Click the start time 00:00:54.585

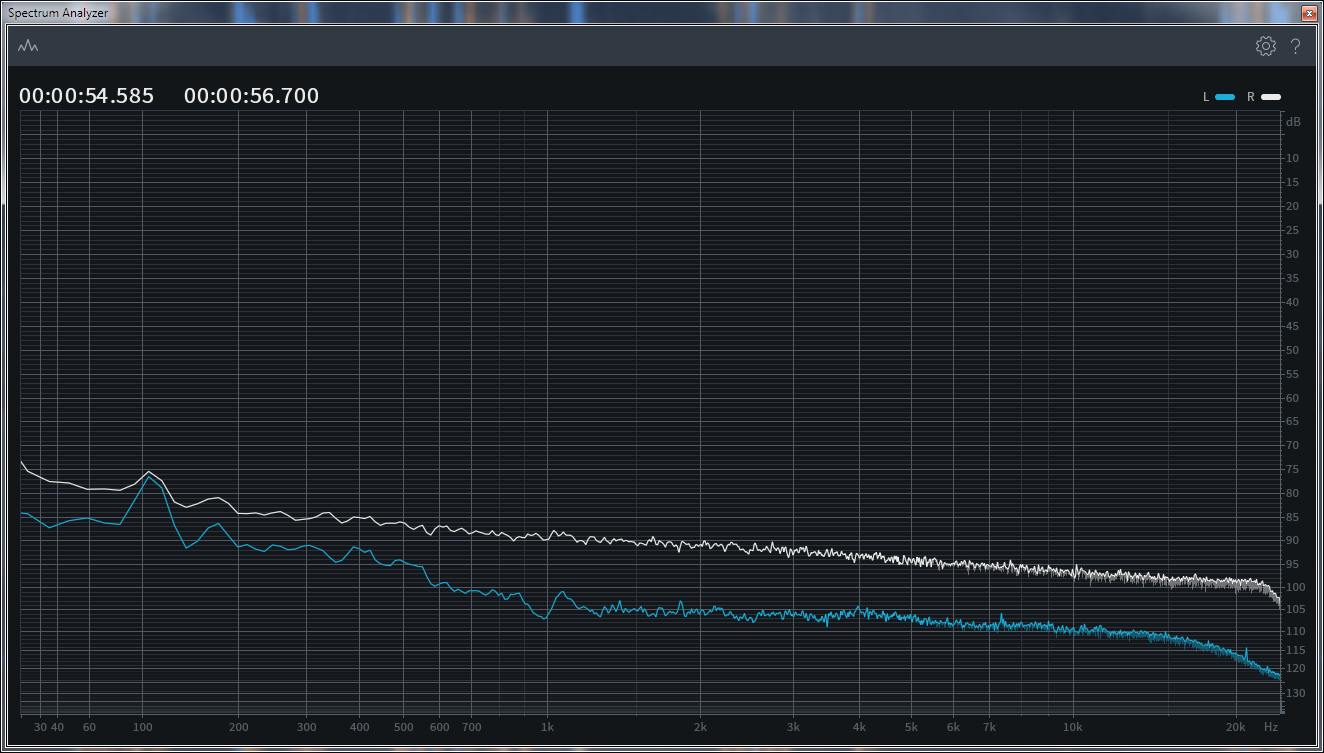point(87,96)
